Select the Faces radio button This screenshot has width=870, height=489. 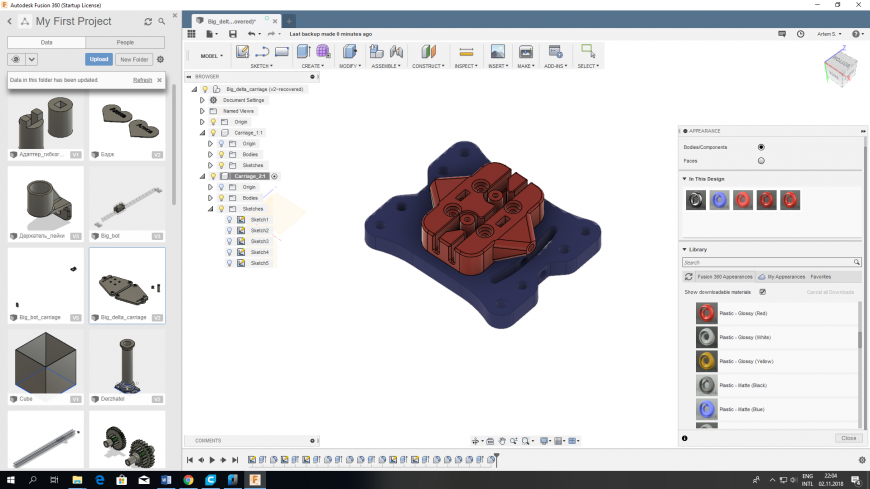point(761,160)
